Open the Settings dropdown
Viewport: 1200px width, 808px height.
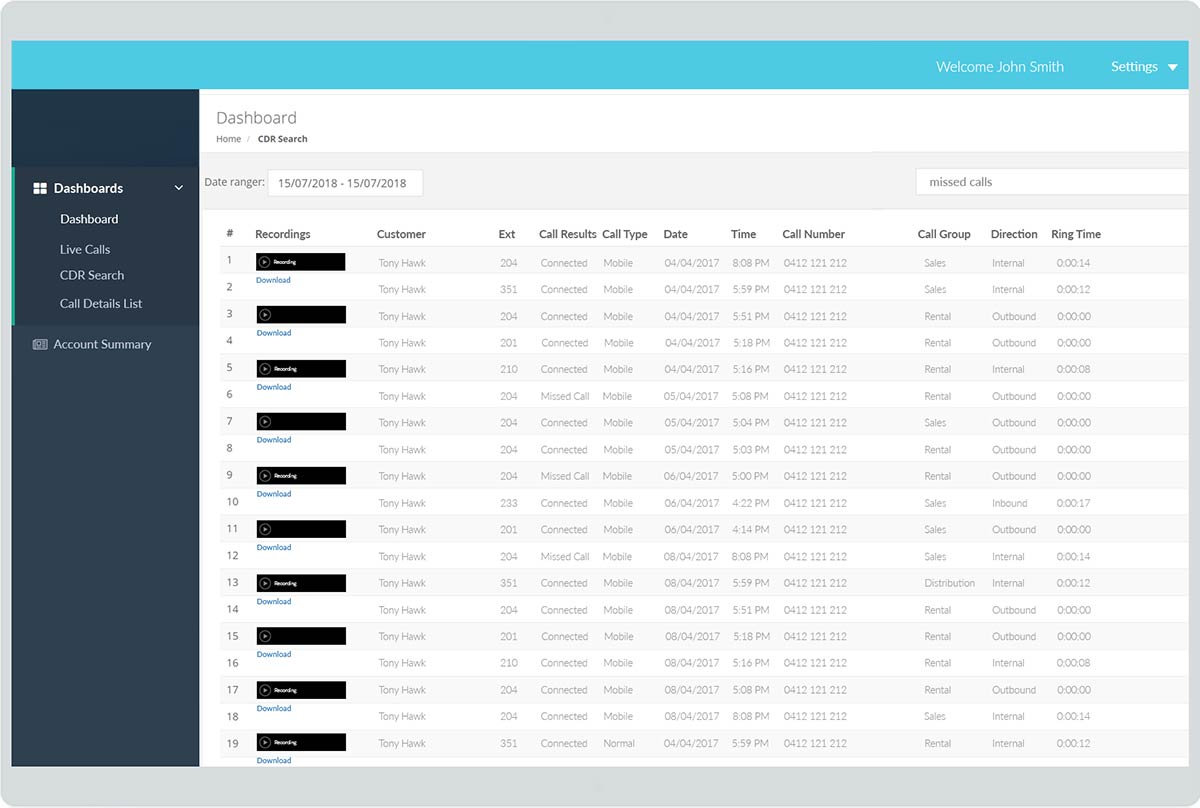pyautogui.click(x=1144, y=67)
